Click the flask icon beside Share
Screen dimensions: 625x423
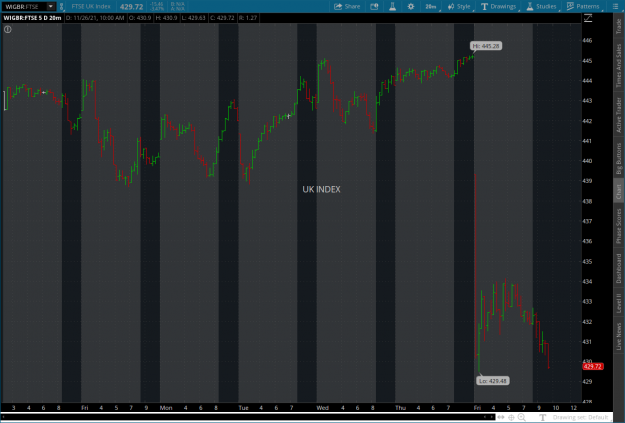[392, 6]
